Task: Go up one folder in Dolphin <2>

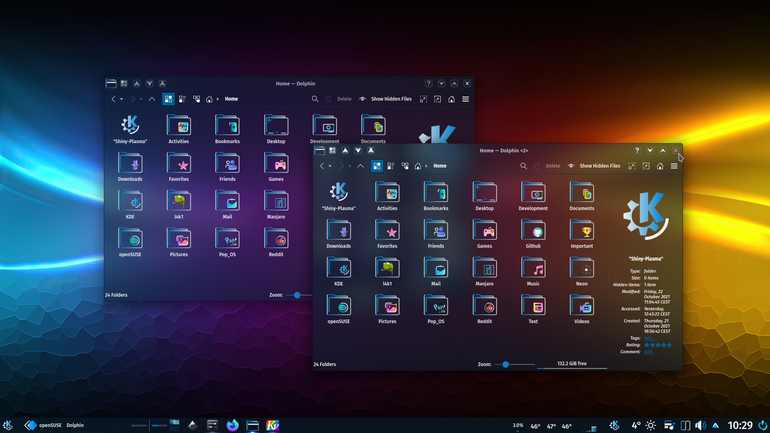Action: (x=360, y=166)
